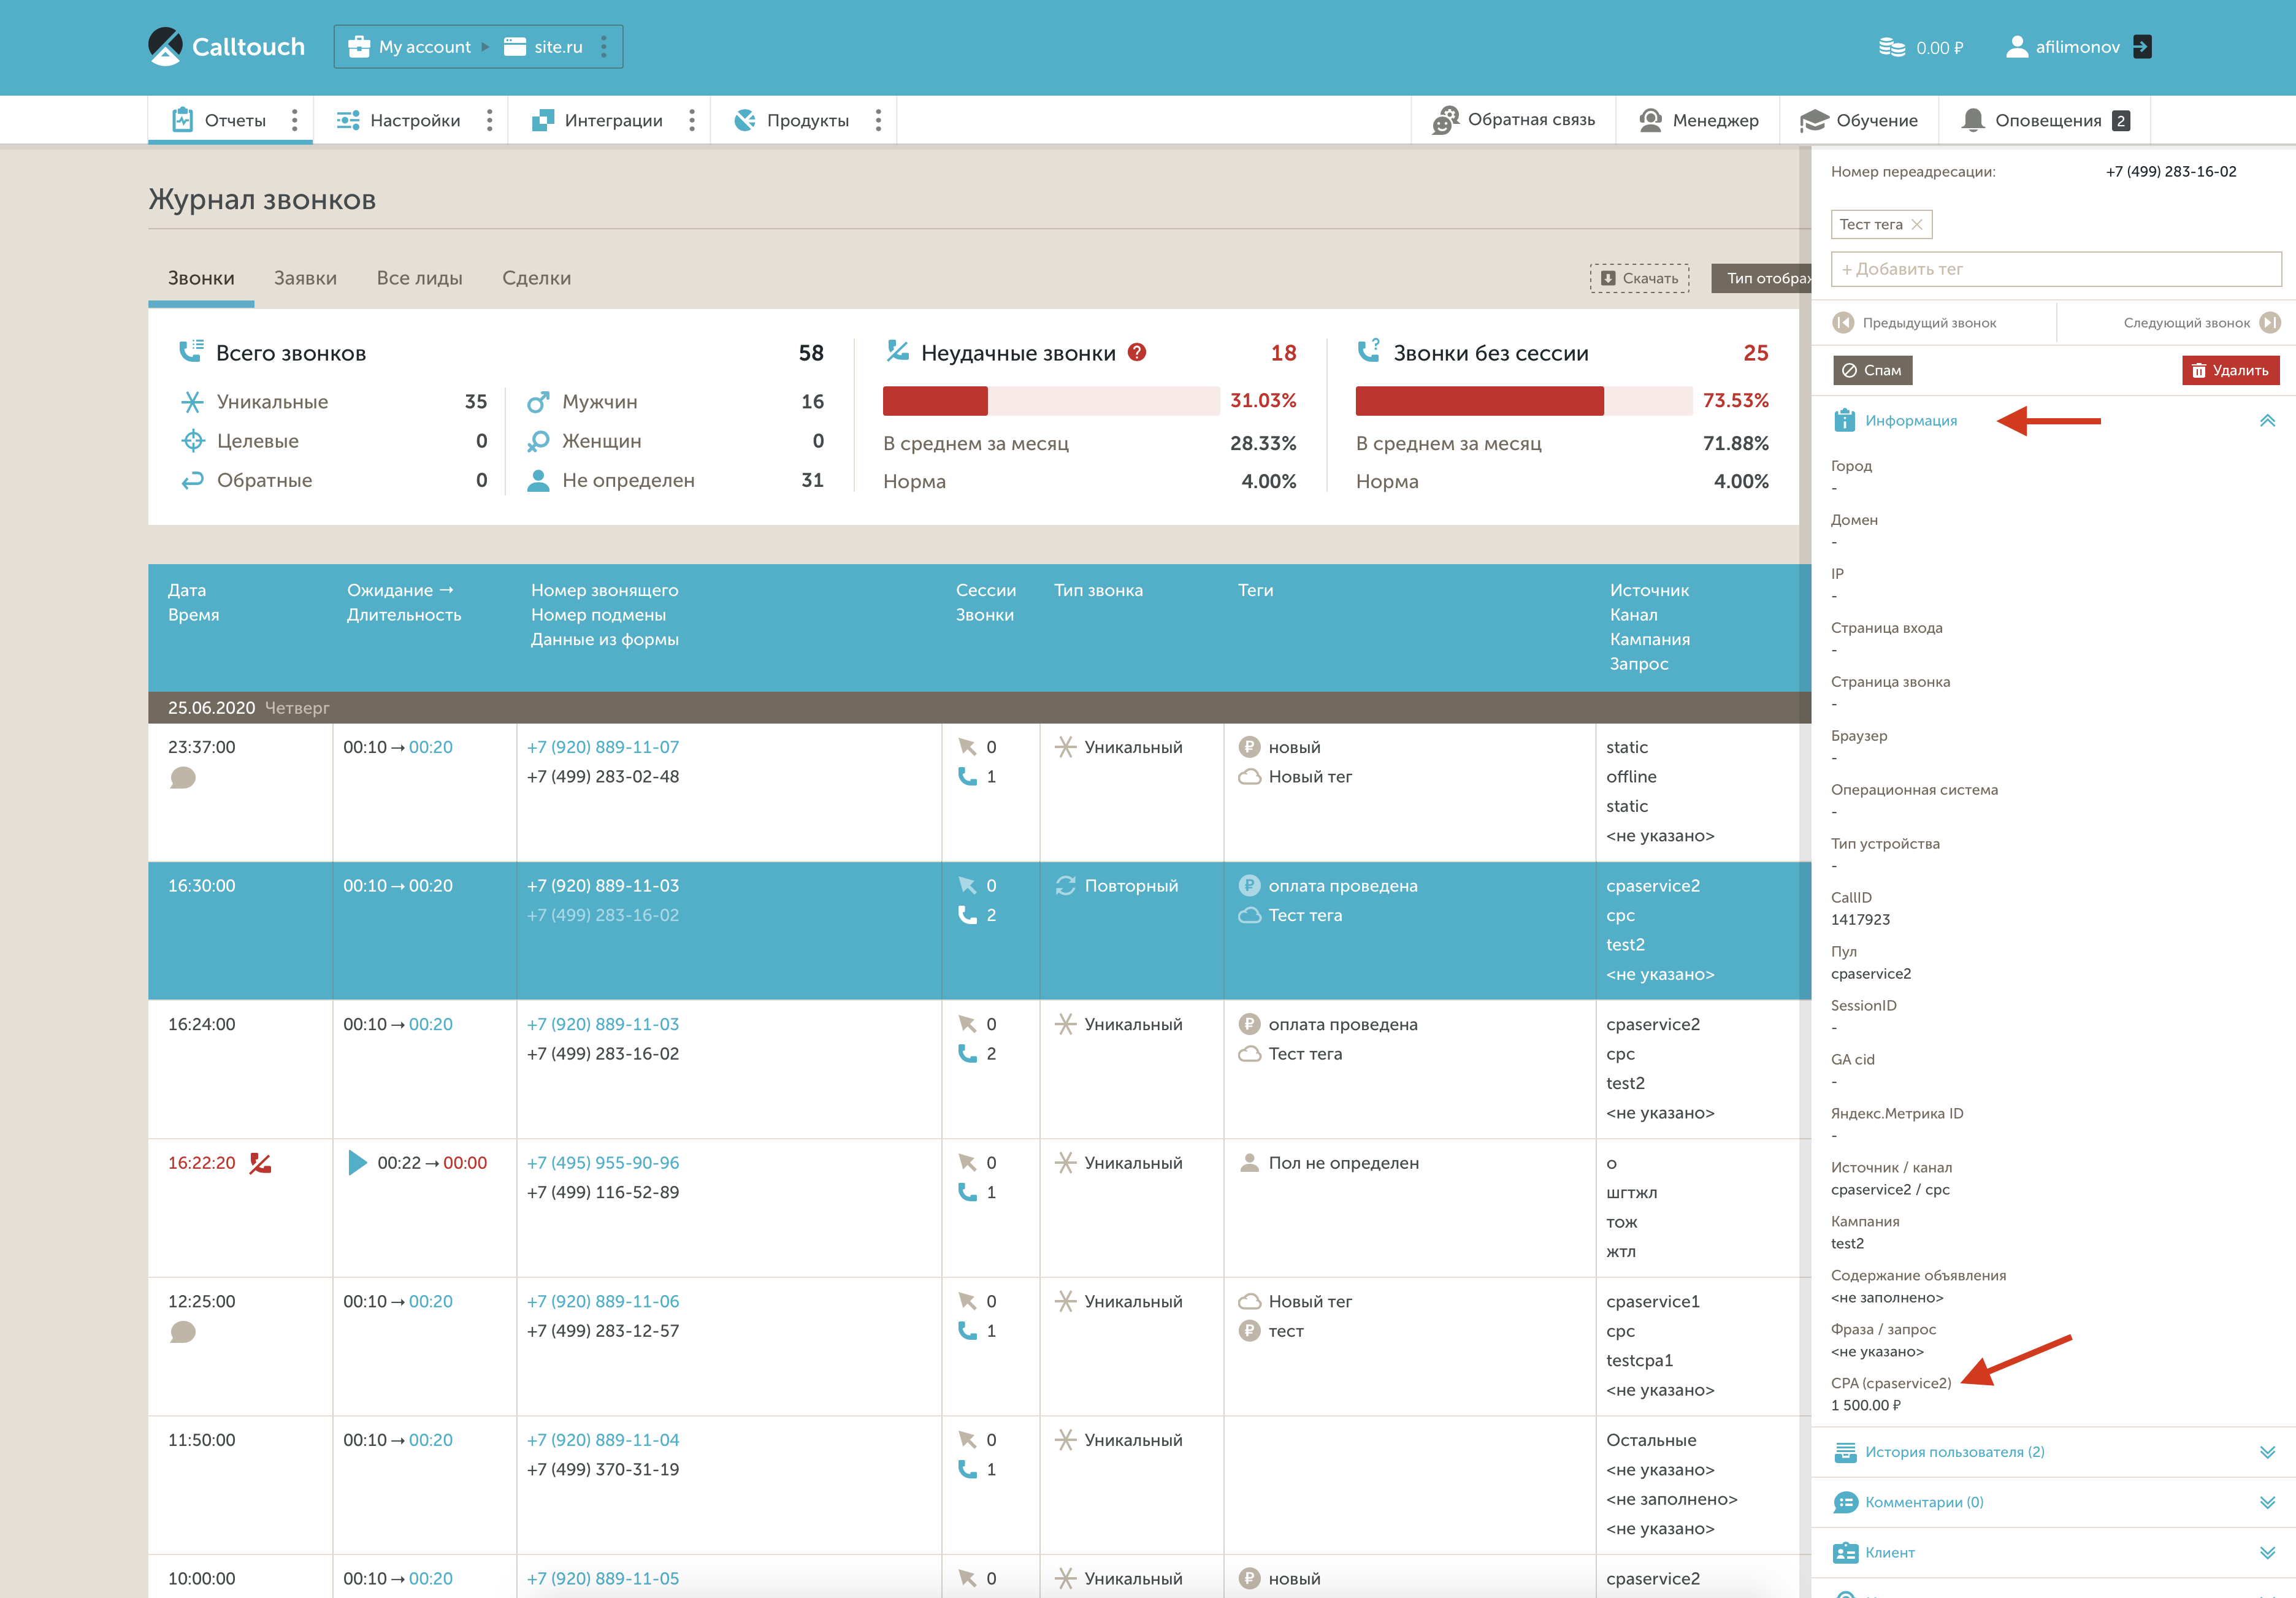Viewport: 2296px width, 1598px height.
Task: Click the Женщин gender icon
Action: [538, 441]
